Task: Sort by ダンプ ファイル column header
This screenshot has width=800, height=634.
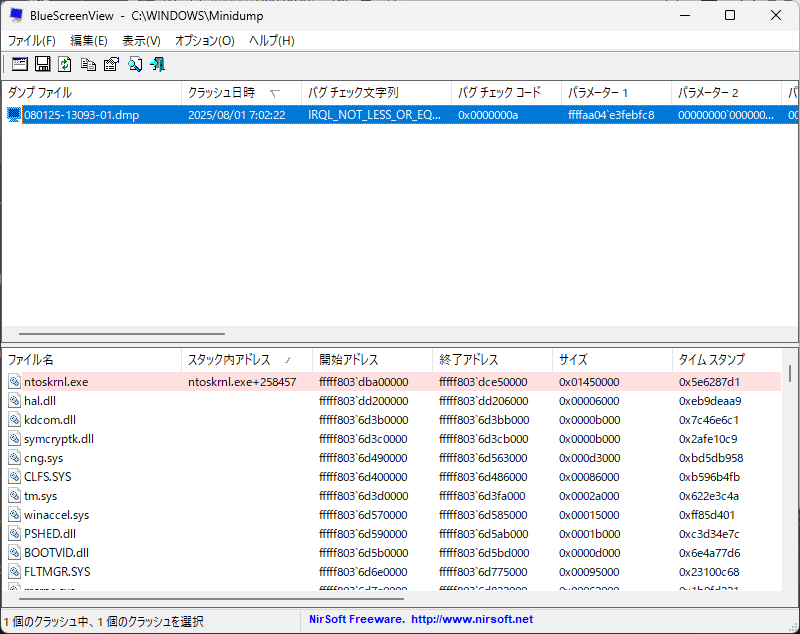Action: tap(92, 93)
